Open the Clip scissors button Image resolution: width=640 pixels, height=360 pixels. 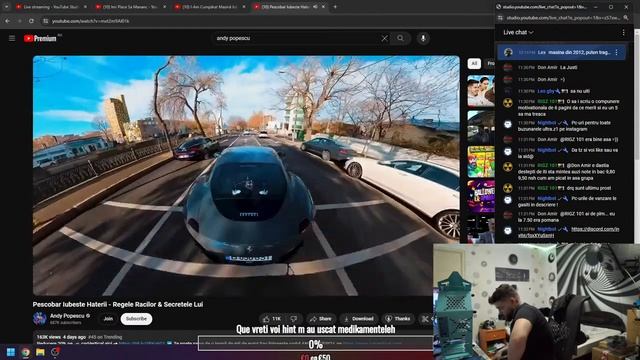[x=425, y=319]
